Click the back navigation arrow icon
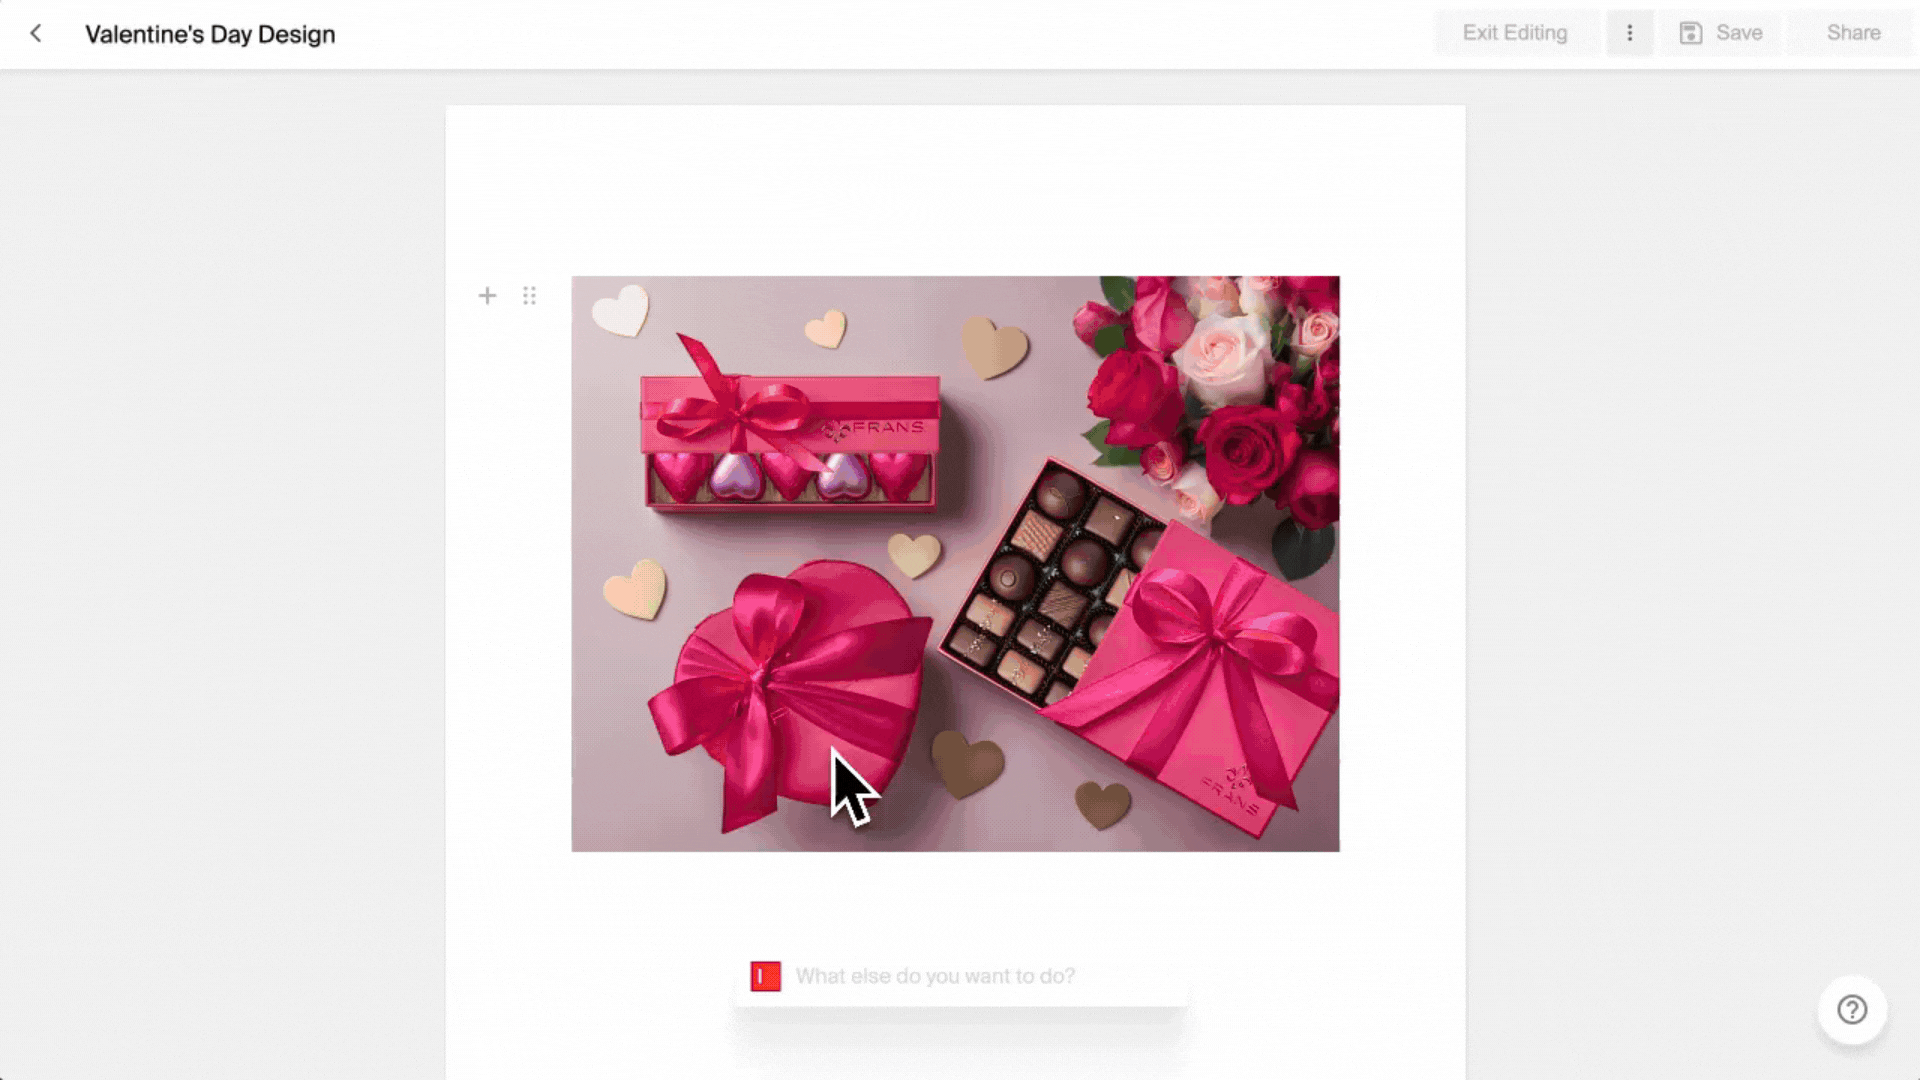 [36, 33]
